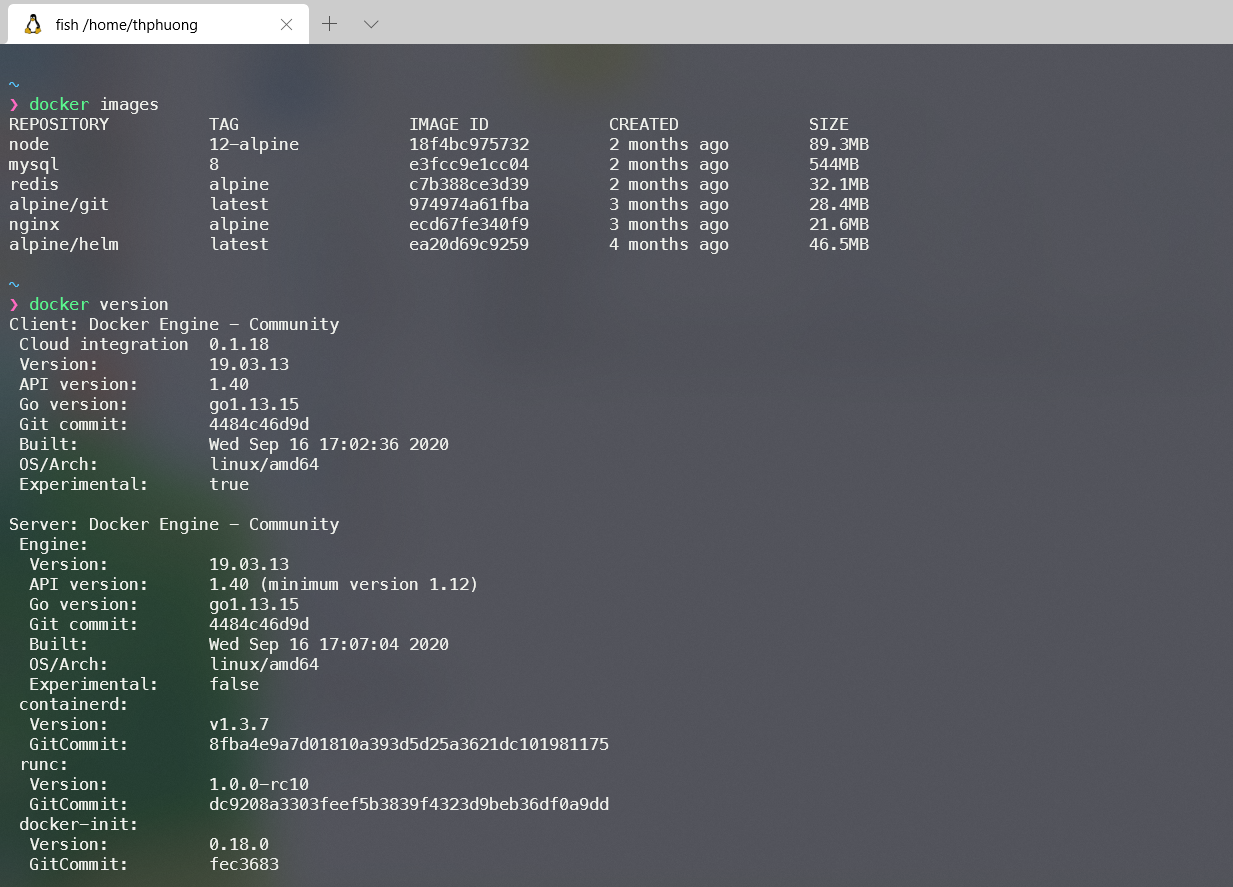Open a new terminal tab
Viewport: 1233px width, 887px height.
coord(329,24)
